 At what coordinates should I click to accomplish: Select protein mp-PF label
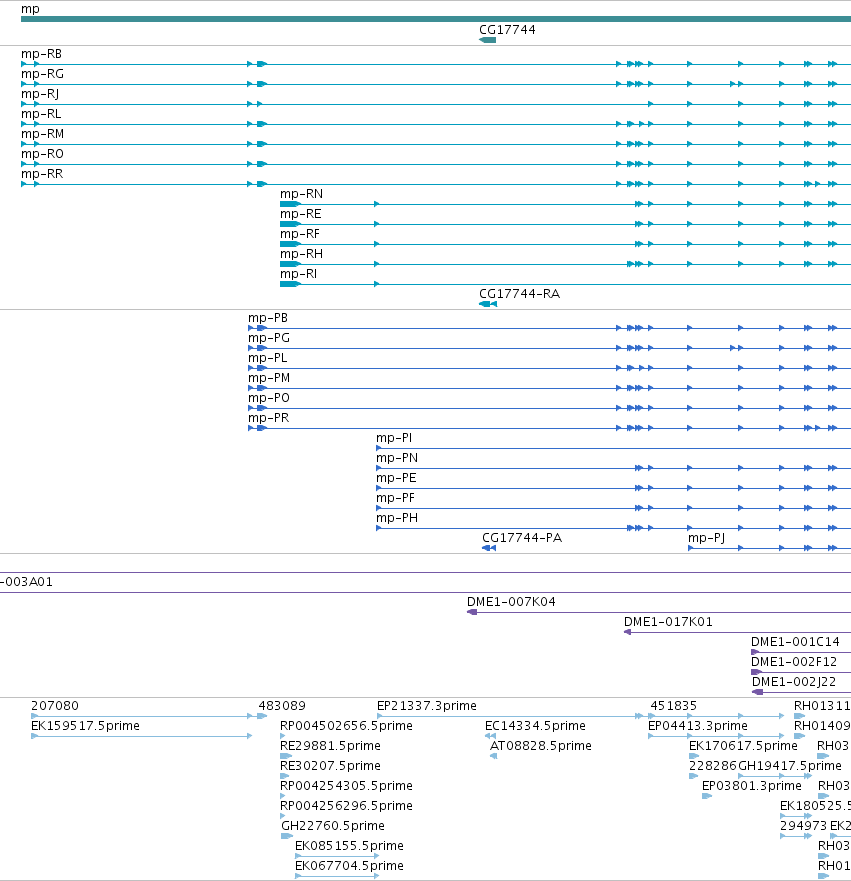[396, 498]
